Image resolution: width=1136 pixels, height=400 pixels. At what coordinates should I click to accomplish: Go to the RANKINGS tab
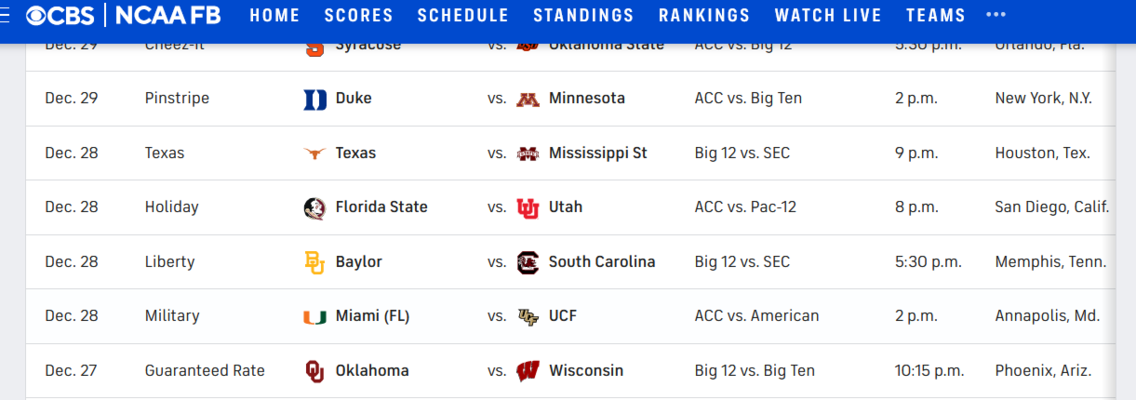tap(704, 15)
